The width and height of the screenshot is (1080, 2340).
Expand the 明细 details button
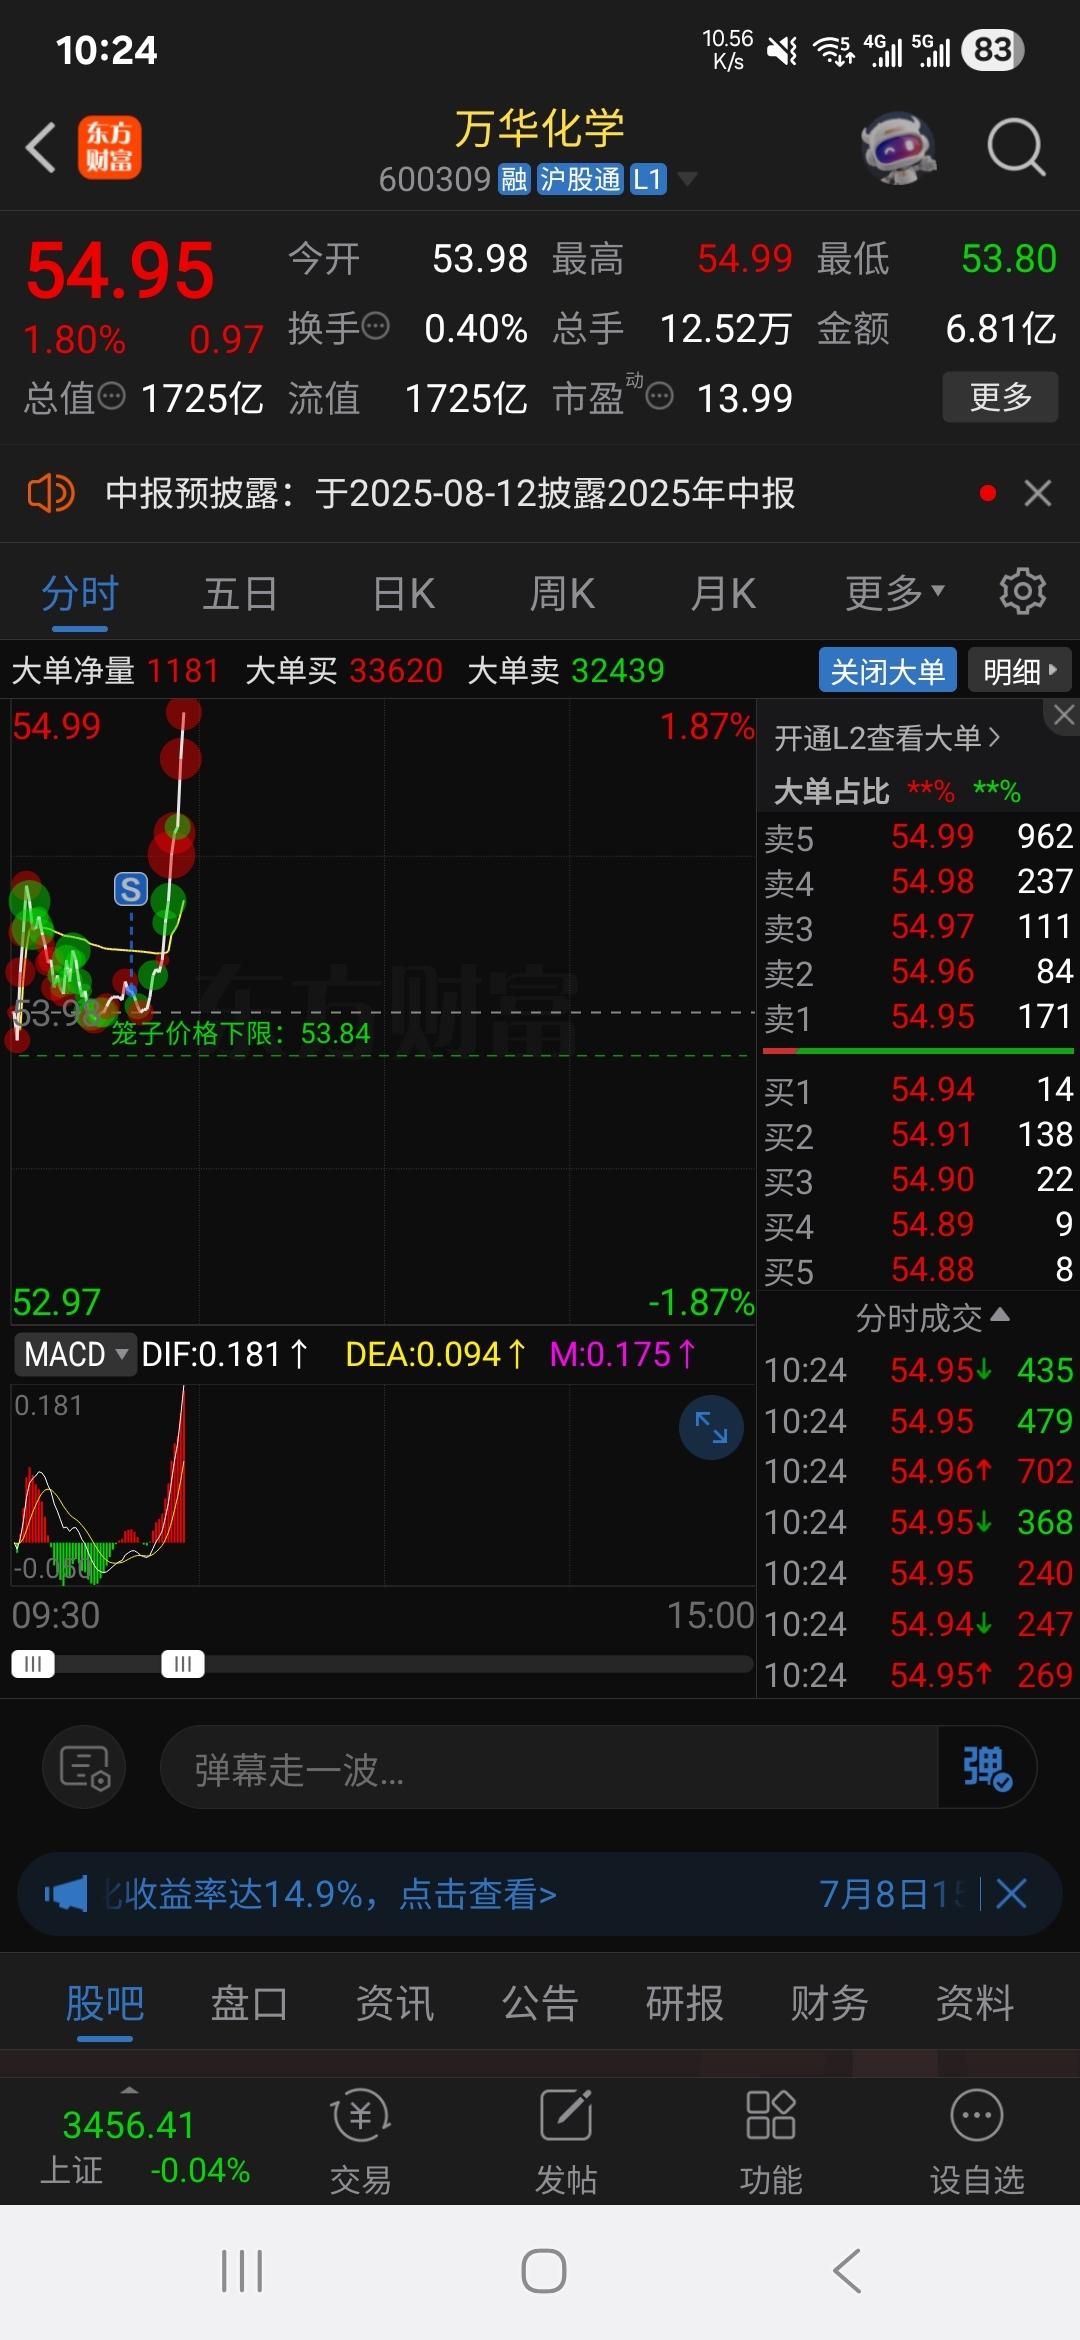point(1020,670)
